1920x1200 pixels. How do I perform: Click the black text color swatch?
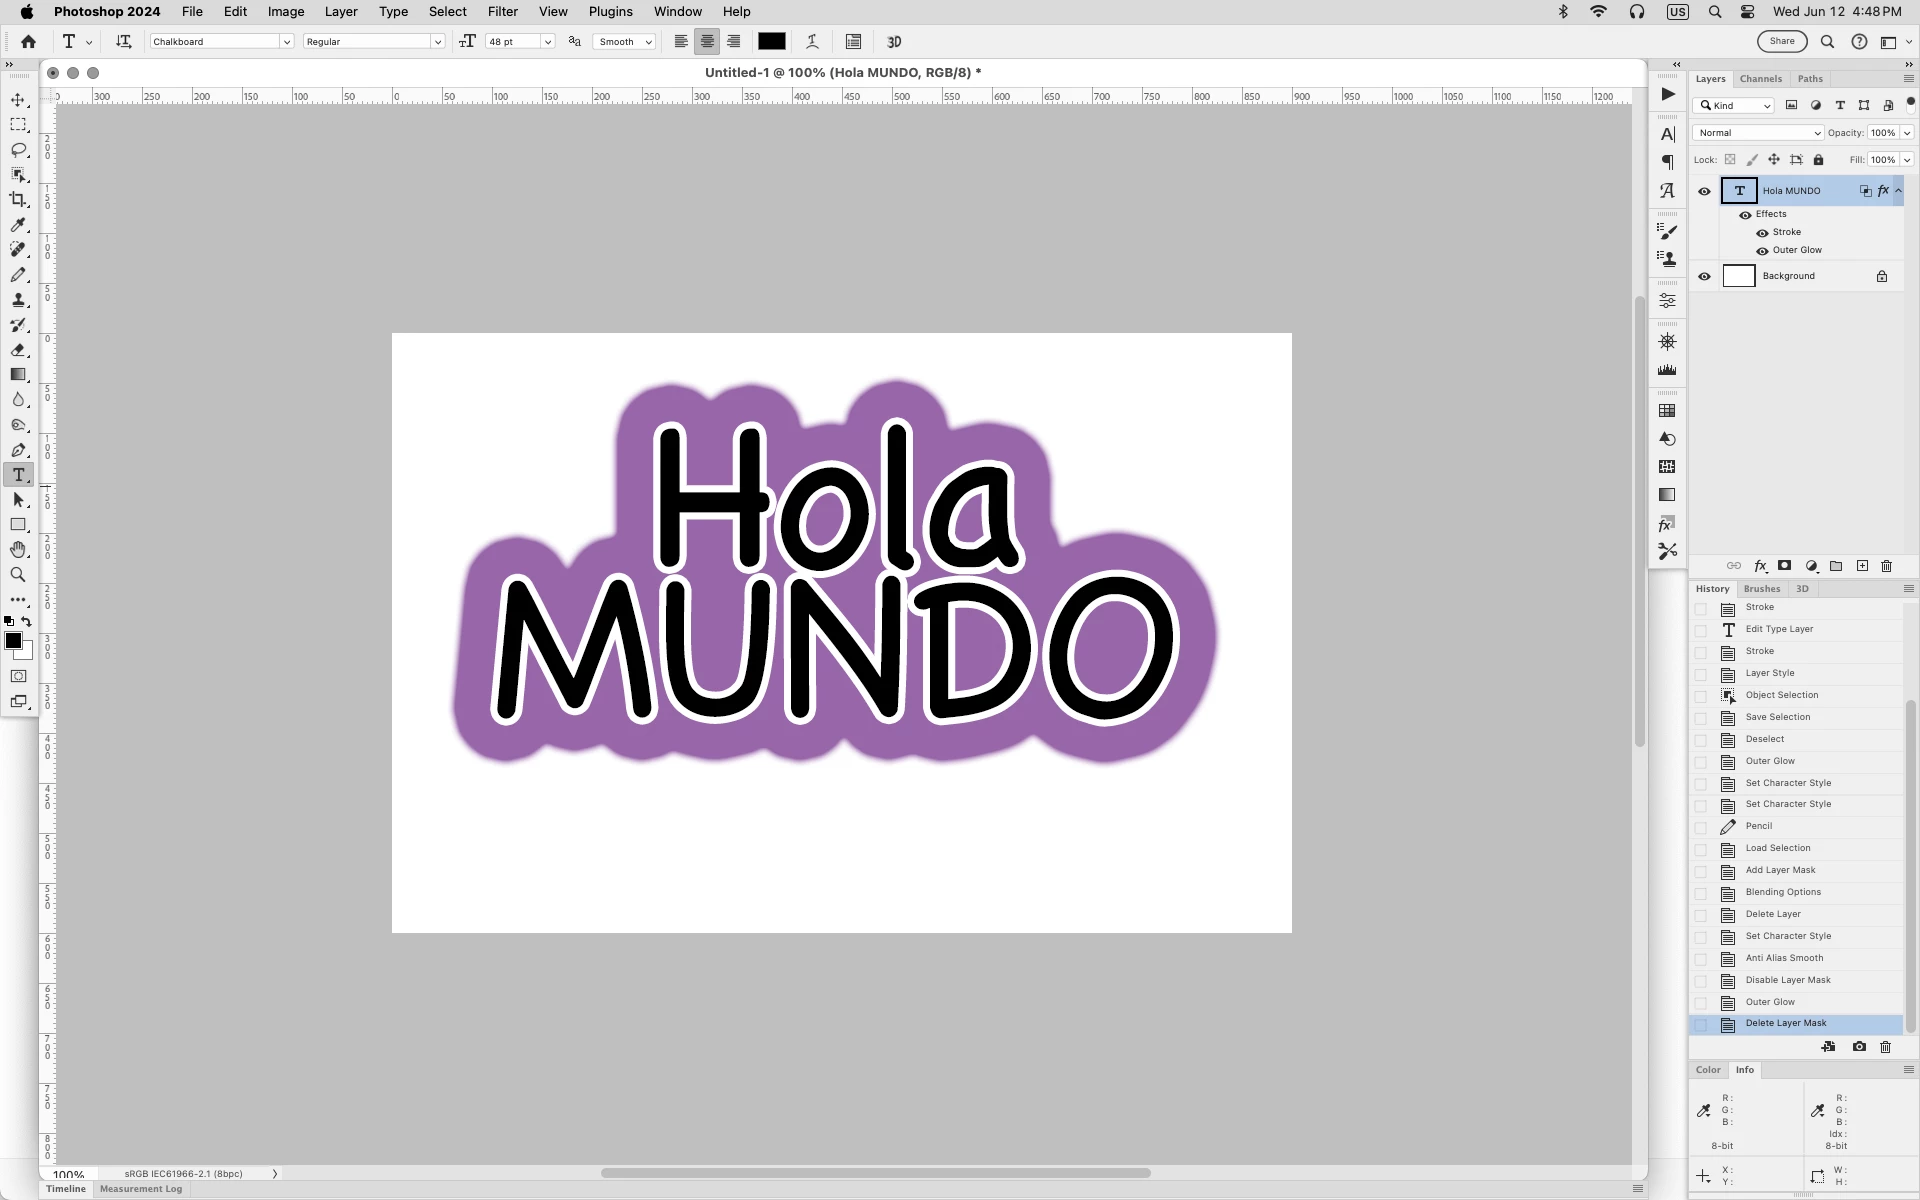[x=771, y=42]
